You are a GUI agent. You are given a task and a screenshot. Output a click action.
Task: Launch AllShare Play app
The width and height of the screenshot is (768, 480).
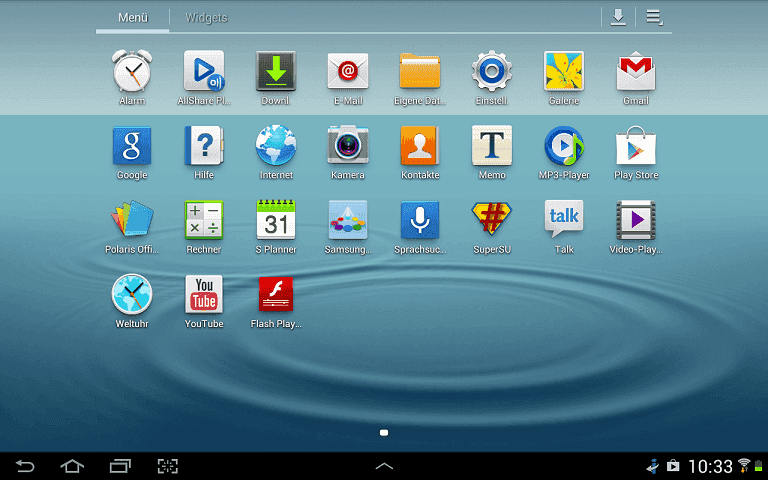coord(204,72)
